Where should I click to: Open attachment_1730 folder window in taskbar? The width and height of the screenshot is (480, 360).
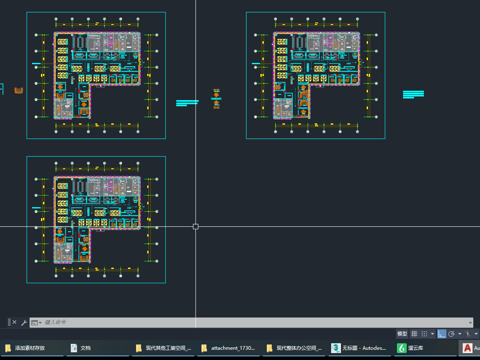(228, 348)
